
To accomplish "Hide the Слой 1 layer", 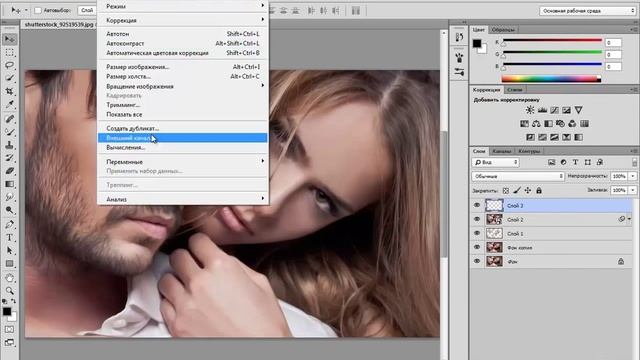I will pos(477,233).
